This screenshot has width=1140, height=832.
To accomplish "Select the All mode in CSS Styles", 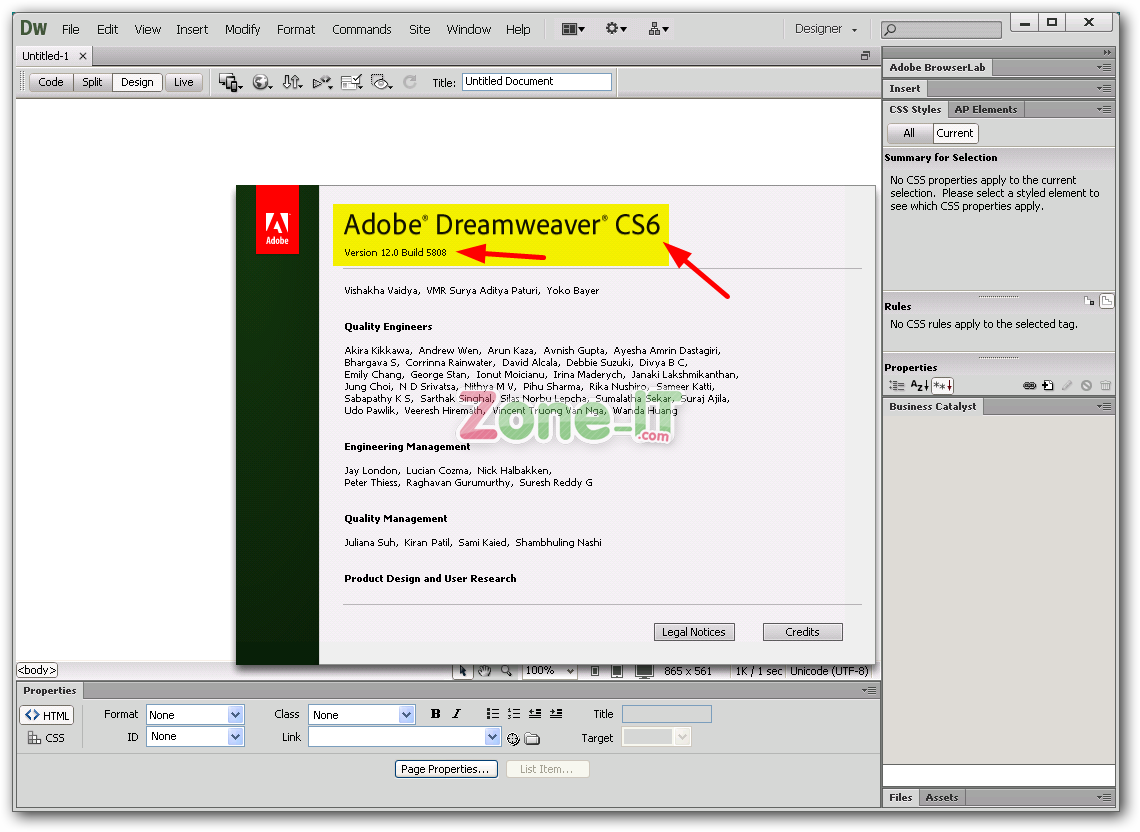I will coord(910,133).
